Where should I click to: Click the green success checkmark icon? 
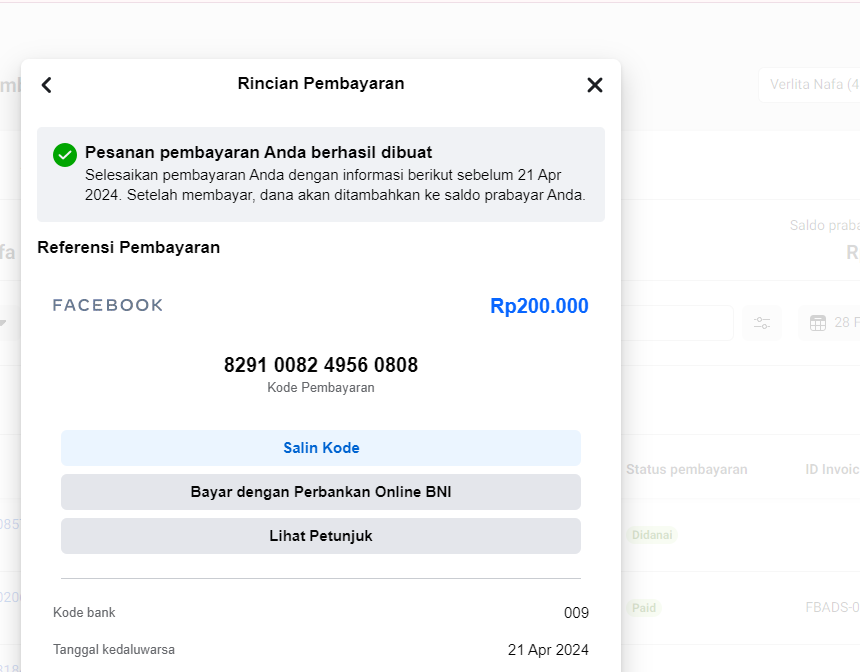pos(65,155)
